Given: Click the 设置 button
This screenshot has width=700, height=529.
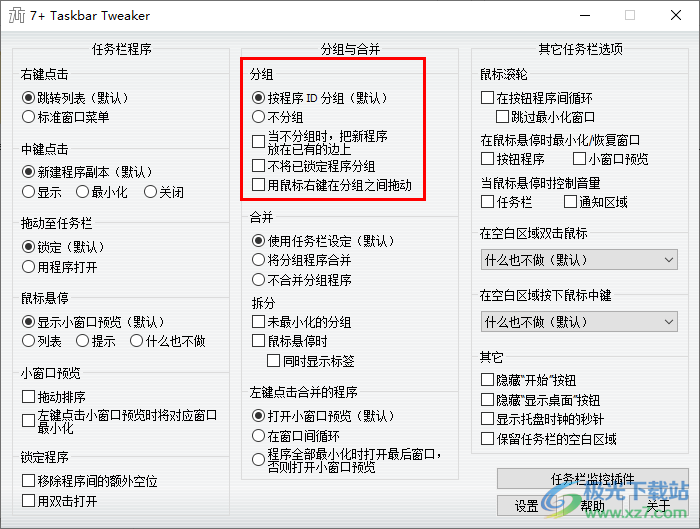Looking at the screenshot, I should pyautogui.click(x=527, y=506).
